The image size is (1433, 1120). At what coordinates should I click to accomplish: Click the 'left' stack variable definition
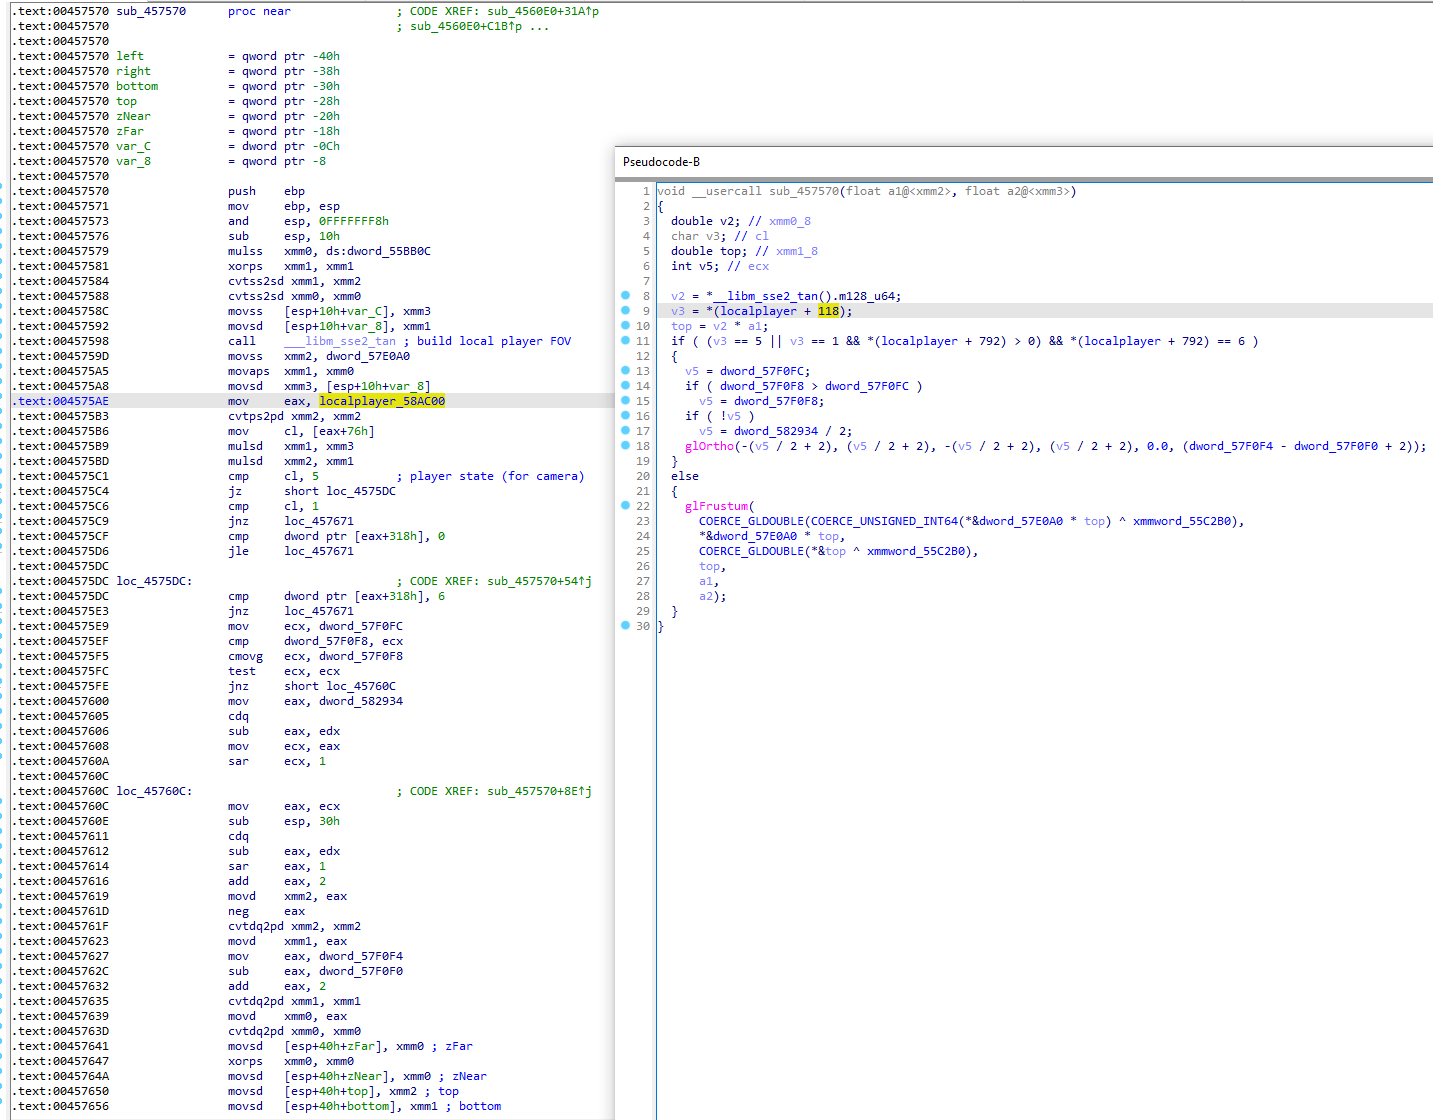click(130, 56)
